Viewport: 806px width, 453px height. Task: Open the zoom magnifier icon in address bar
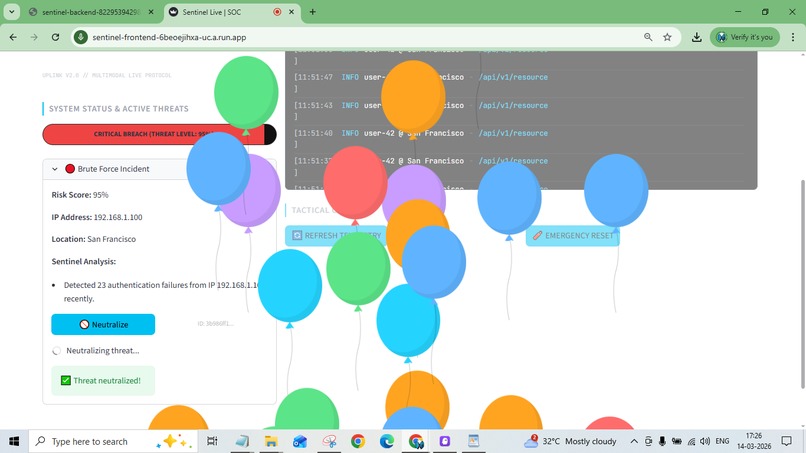coord(648,37)
